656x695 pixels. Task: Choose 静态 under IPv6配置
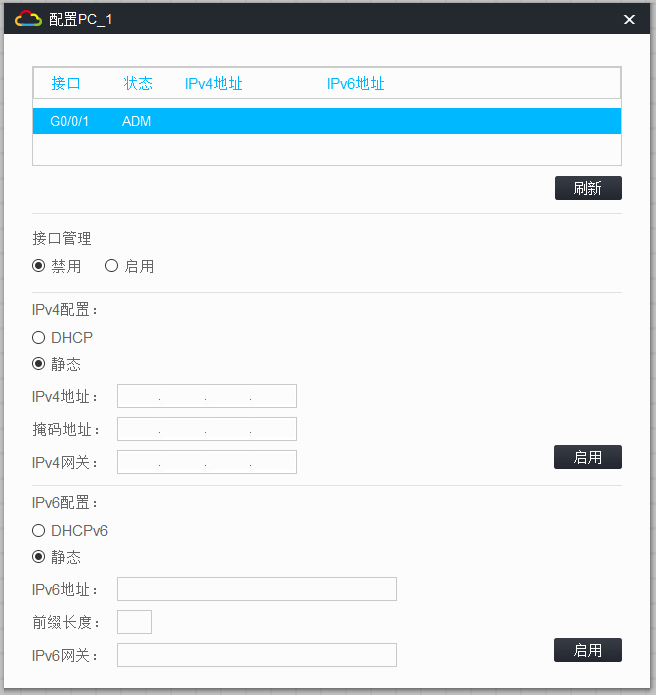pyautogui.click(x=39, y=557)
